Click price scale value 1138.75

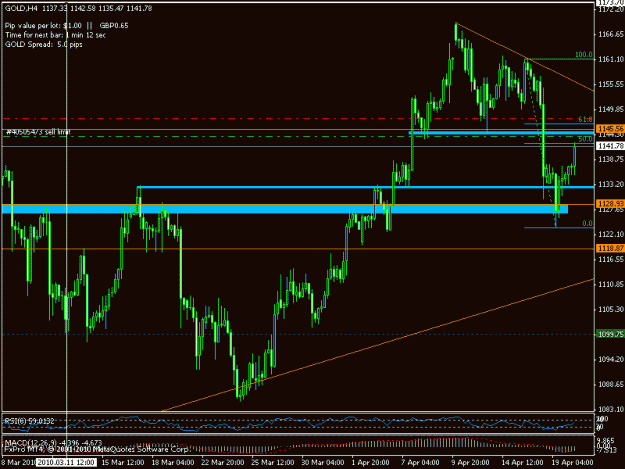click(611, 159)
